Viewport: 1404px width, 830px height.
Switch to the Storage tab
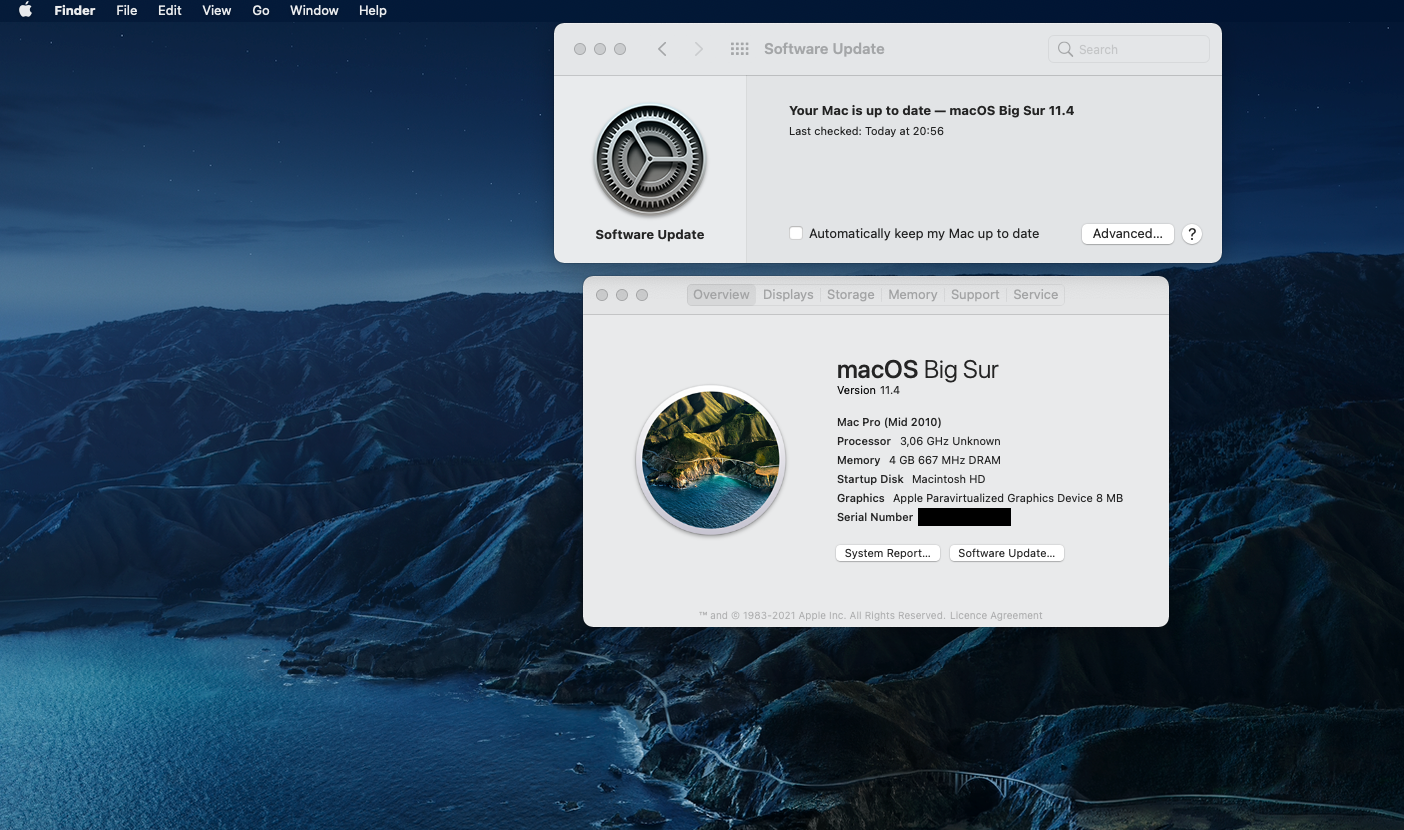pyautogui.click(x=851, y=295)
